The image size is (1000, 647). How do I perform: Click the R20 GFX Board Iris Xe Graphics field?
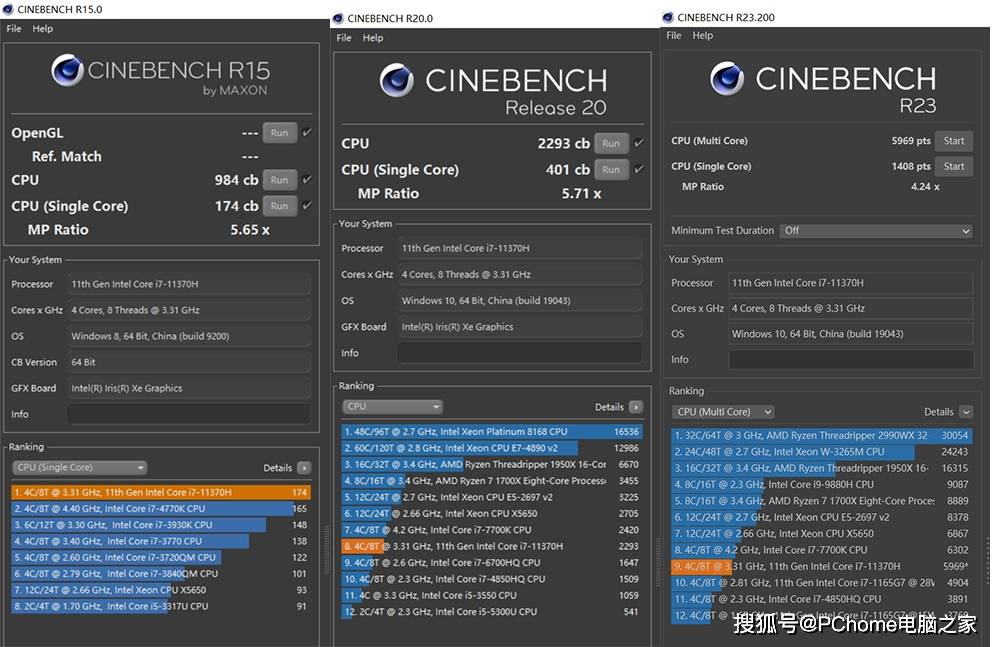point(520,327)
